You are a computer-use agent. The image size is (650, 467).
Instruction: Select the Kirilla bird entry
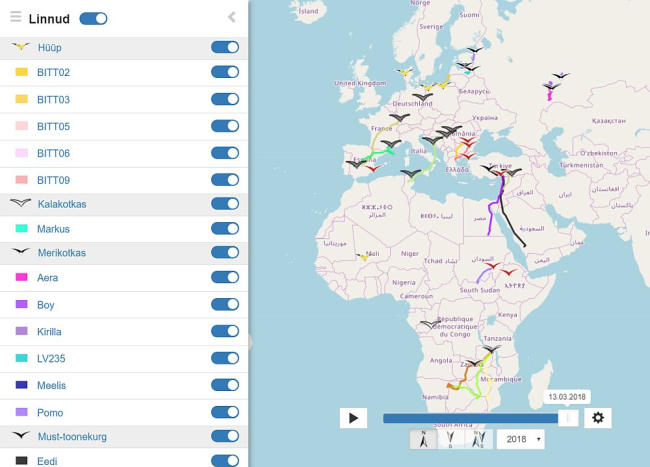click(49, 332)
